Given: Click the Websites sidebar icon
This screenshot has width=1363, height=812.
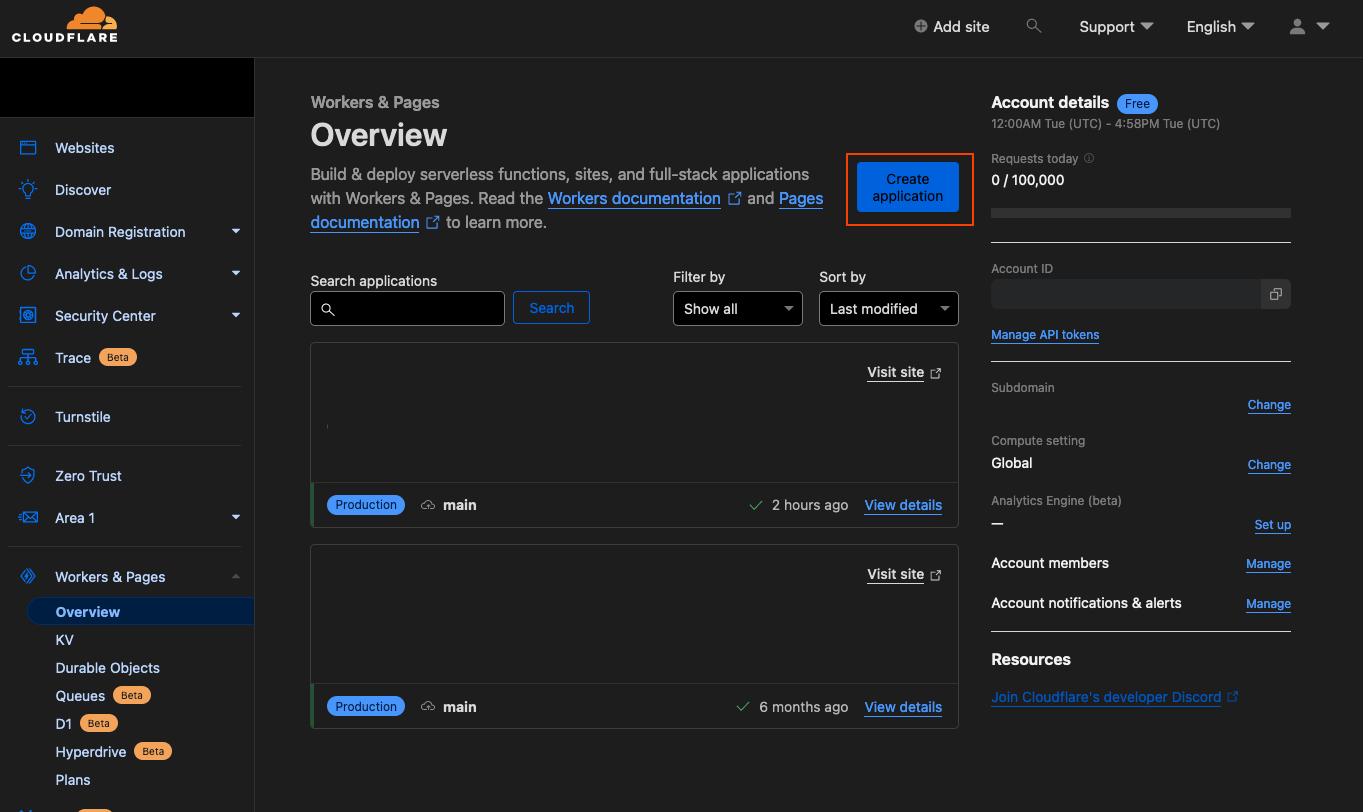Looking at the screenshot, I should [x=28, y=148].
